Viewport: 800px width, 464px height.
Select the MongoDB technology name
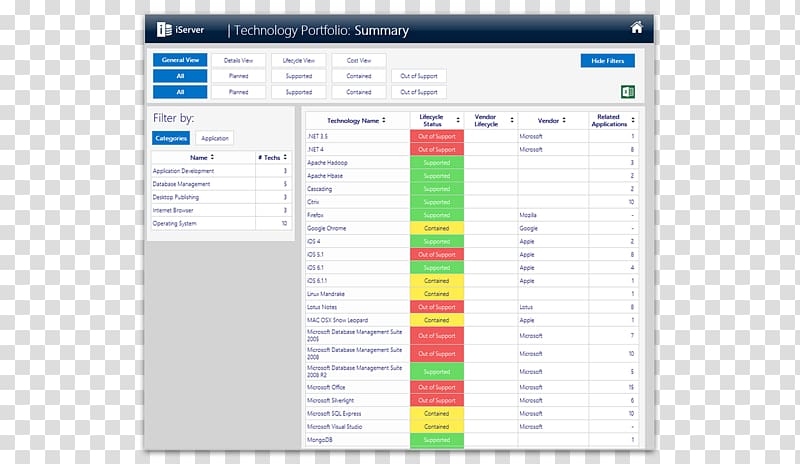tap(319, 440)
